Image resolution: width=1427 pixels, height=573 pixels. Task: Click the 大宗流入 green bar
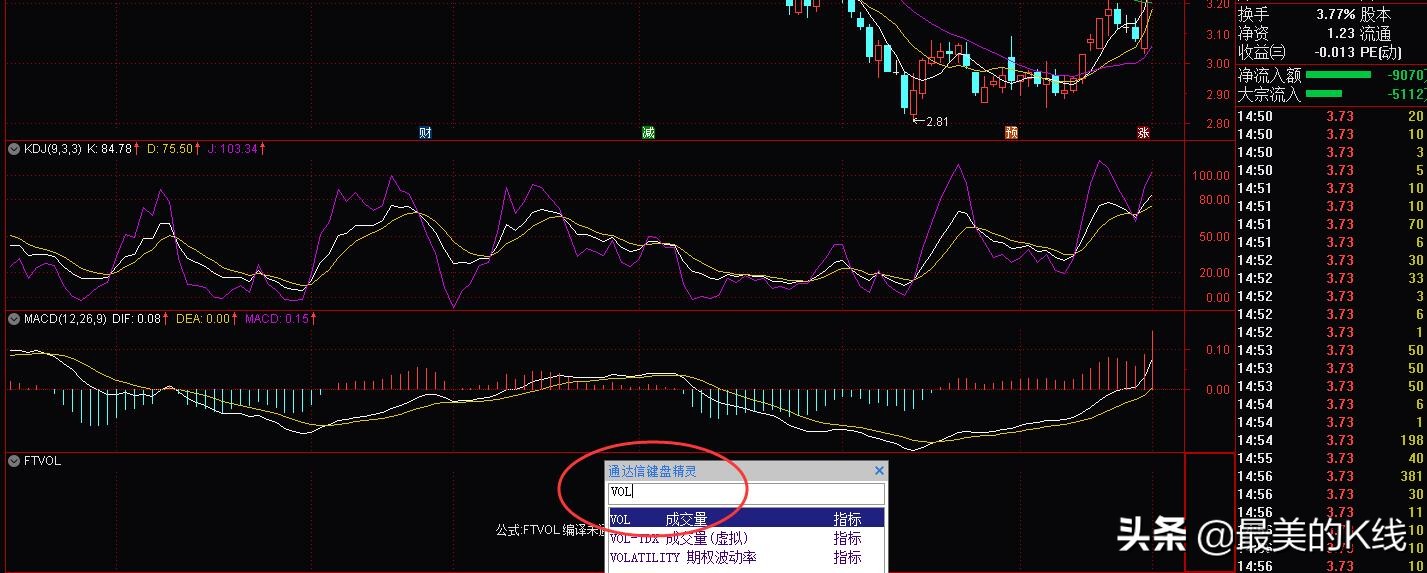(1324, 94)
